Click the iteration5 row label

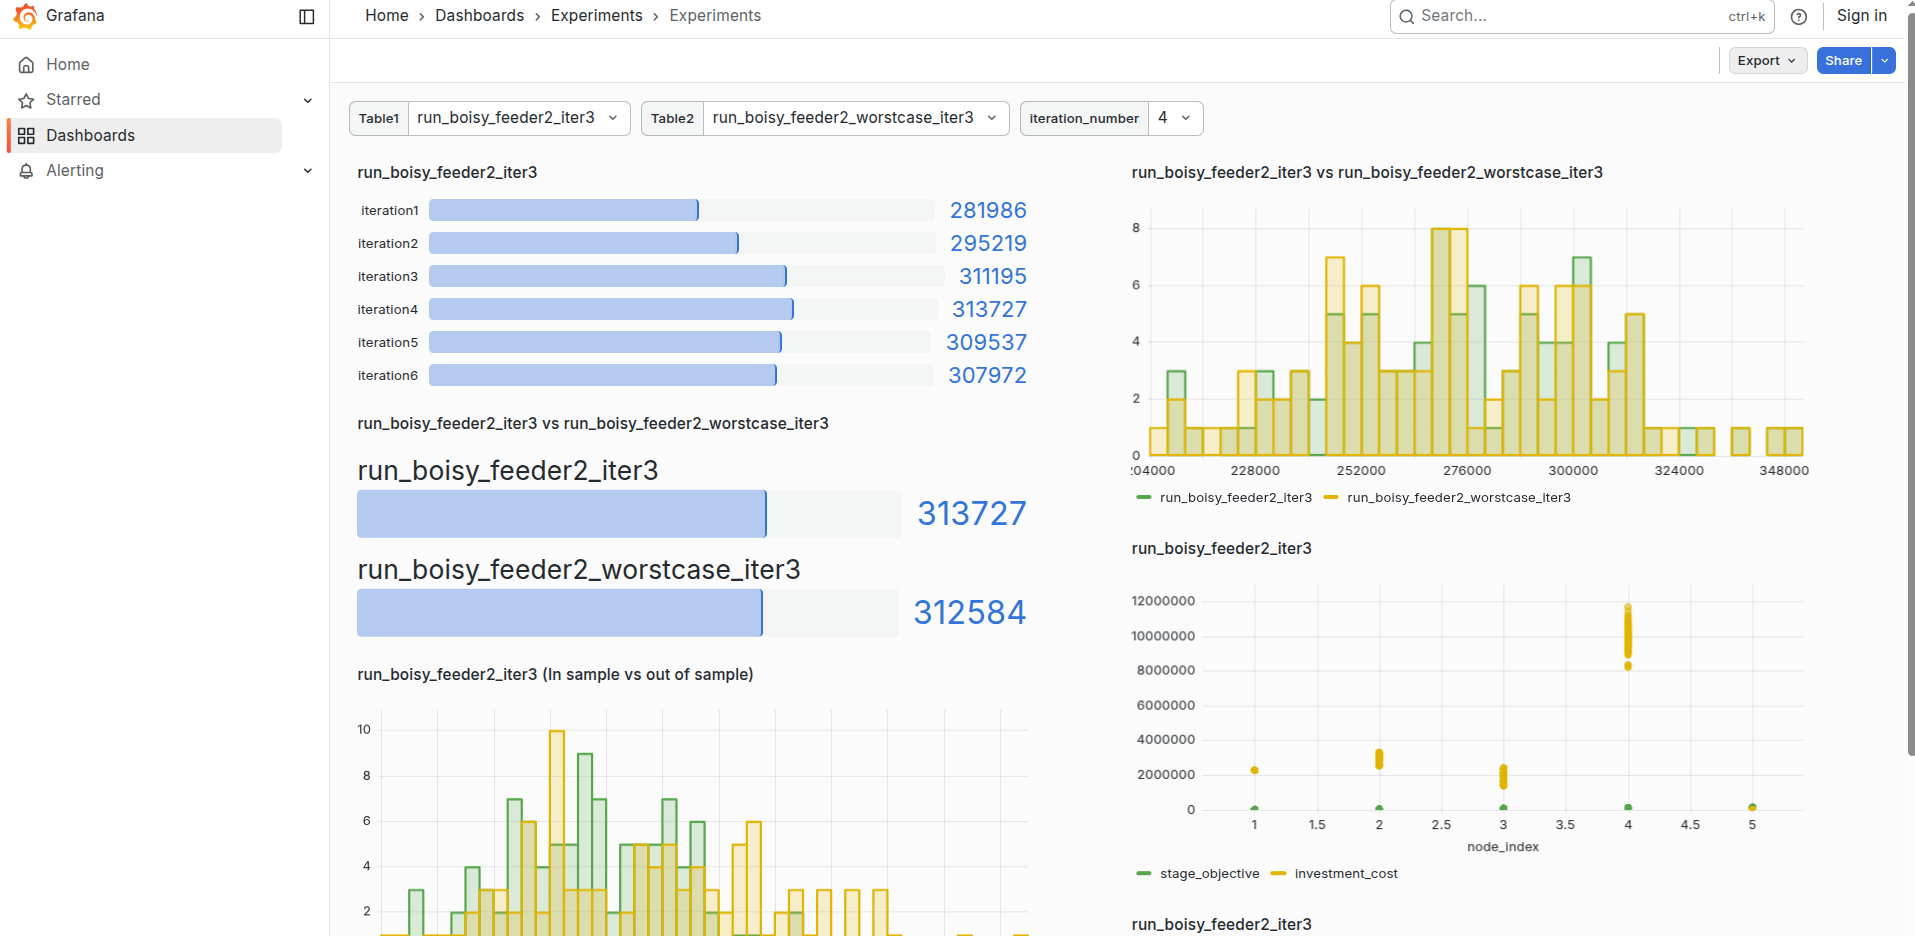point(388,342)
